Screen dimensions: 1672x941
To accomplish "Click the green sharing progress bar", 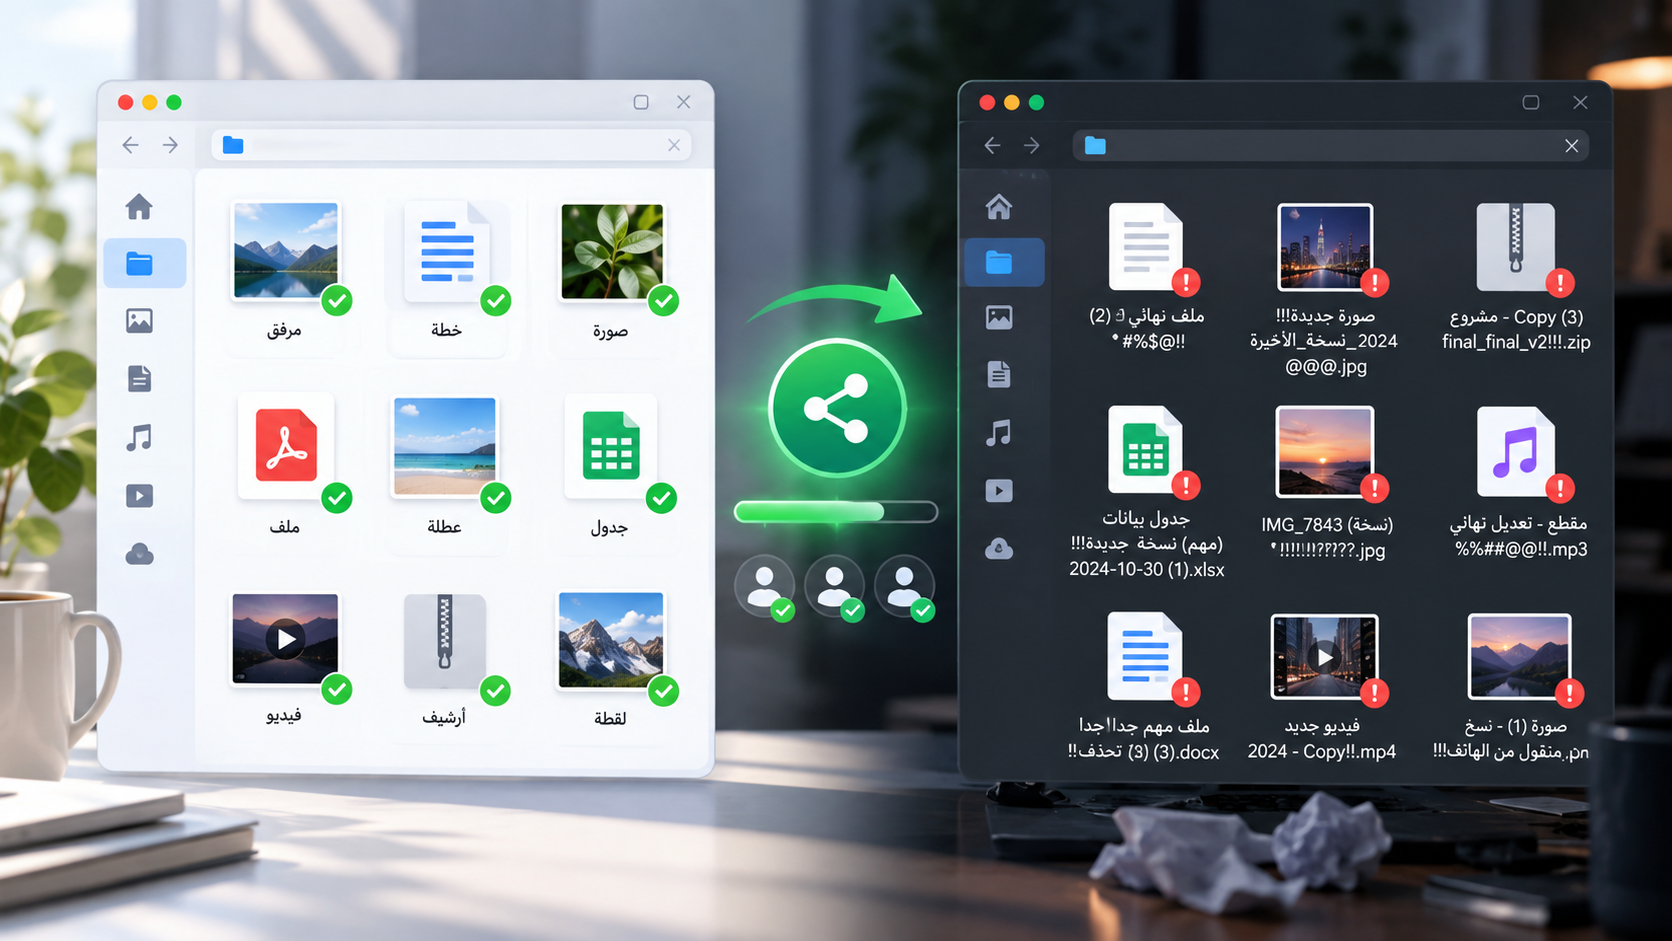I will click(x=836, y=512).
